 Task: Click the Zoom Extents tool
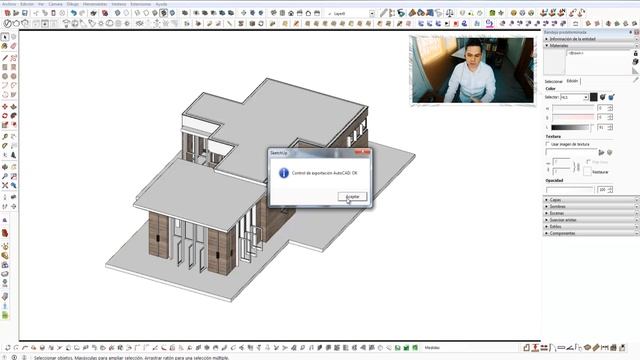pos(5,185)
